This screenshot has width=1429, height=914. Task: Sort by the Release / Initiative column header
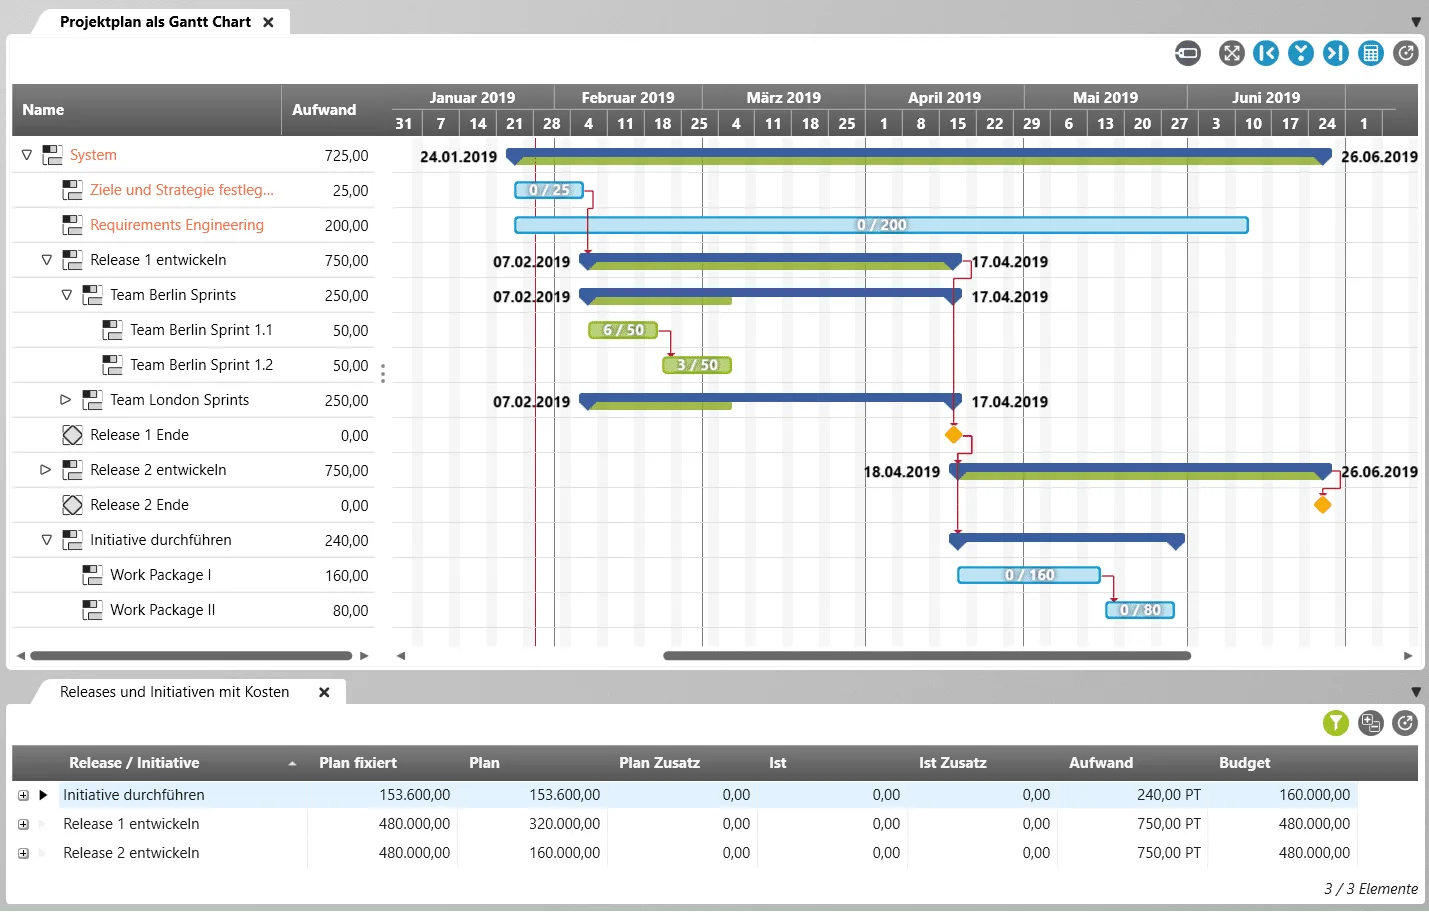(134, 763)
